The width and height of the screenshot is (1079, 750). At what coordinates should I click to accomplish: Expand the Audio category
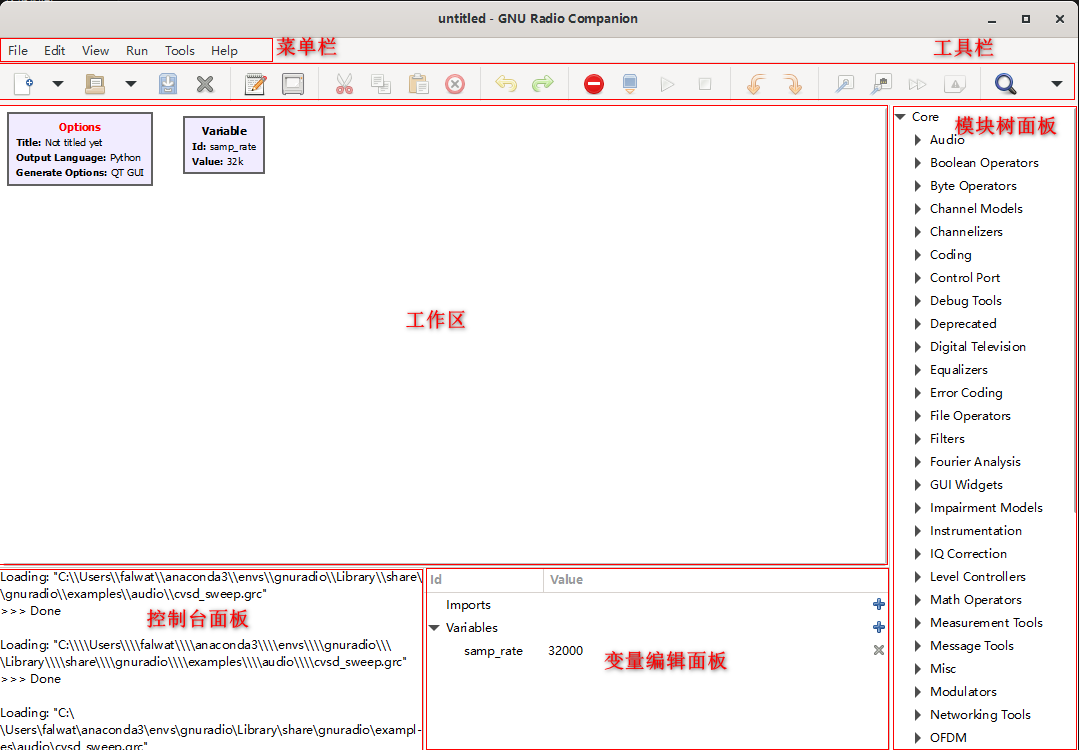coord(917,140)
